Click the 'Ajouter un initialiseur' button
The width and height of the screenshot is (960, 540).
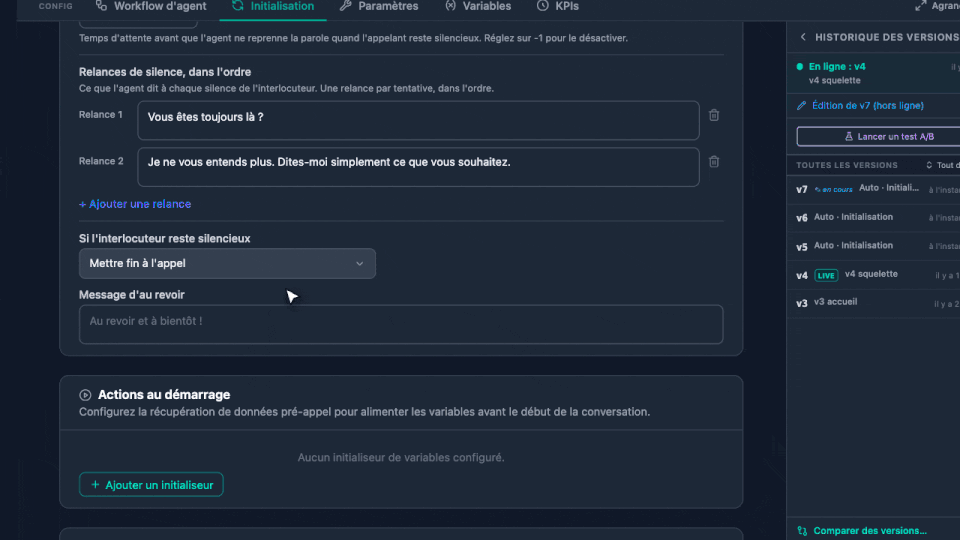[151, 485]
